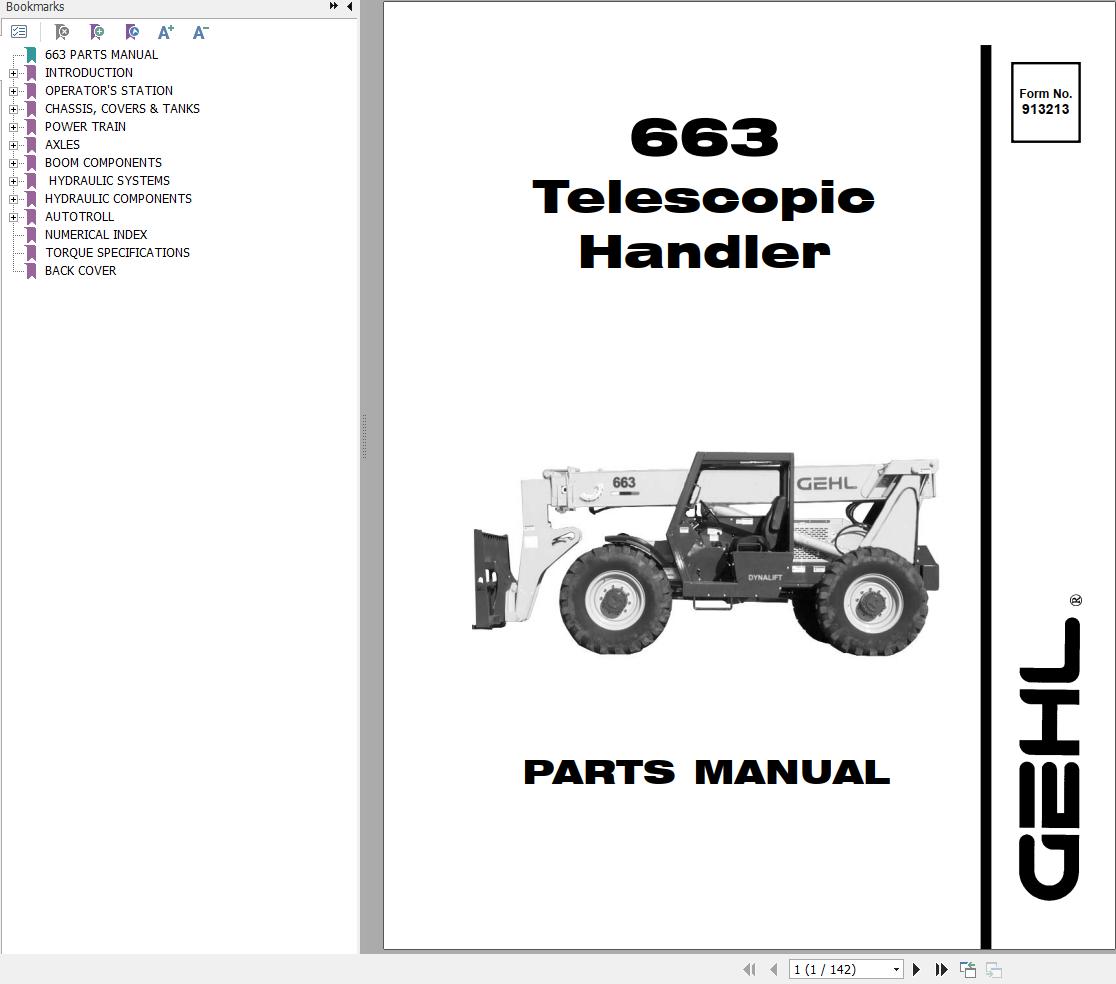Go to the BACK COVER bookmark
Viewport: 1116px width, 984px height.
point(80,270)
